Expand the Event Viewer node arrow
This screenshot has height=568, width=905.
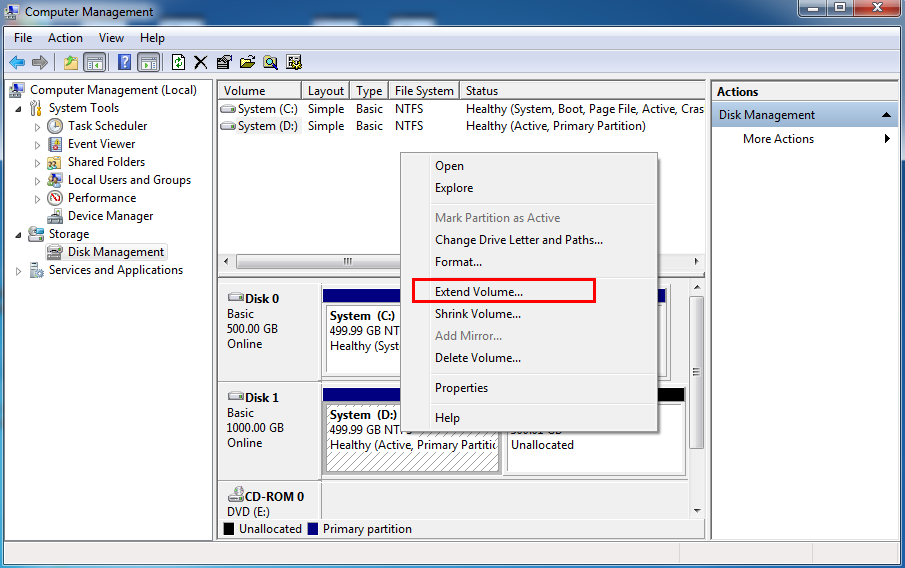pos(38,145)
